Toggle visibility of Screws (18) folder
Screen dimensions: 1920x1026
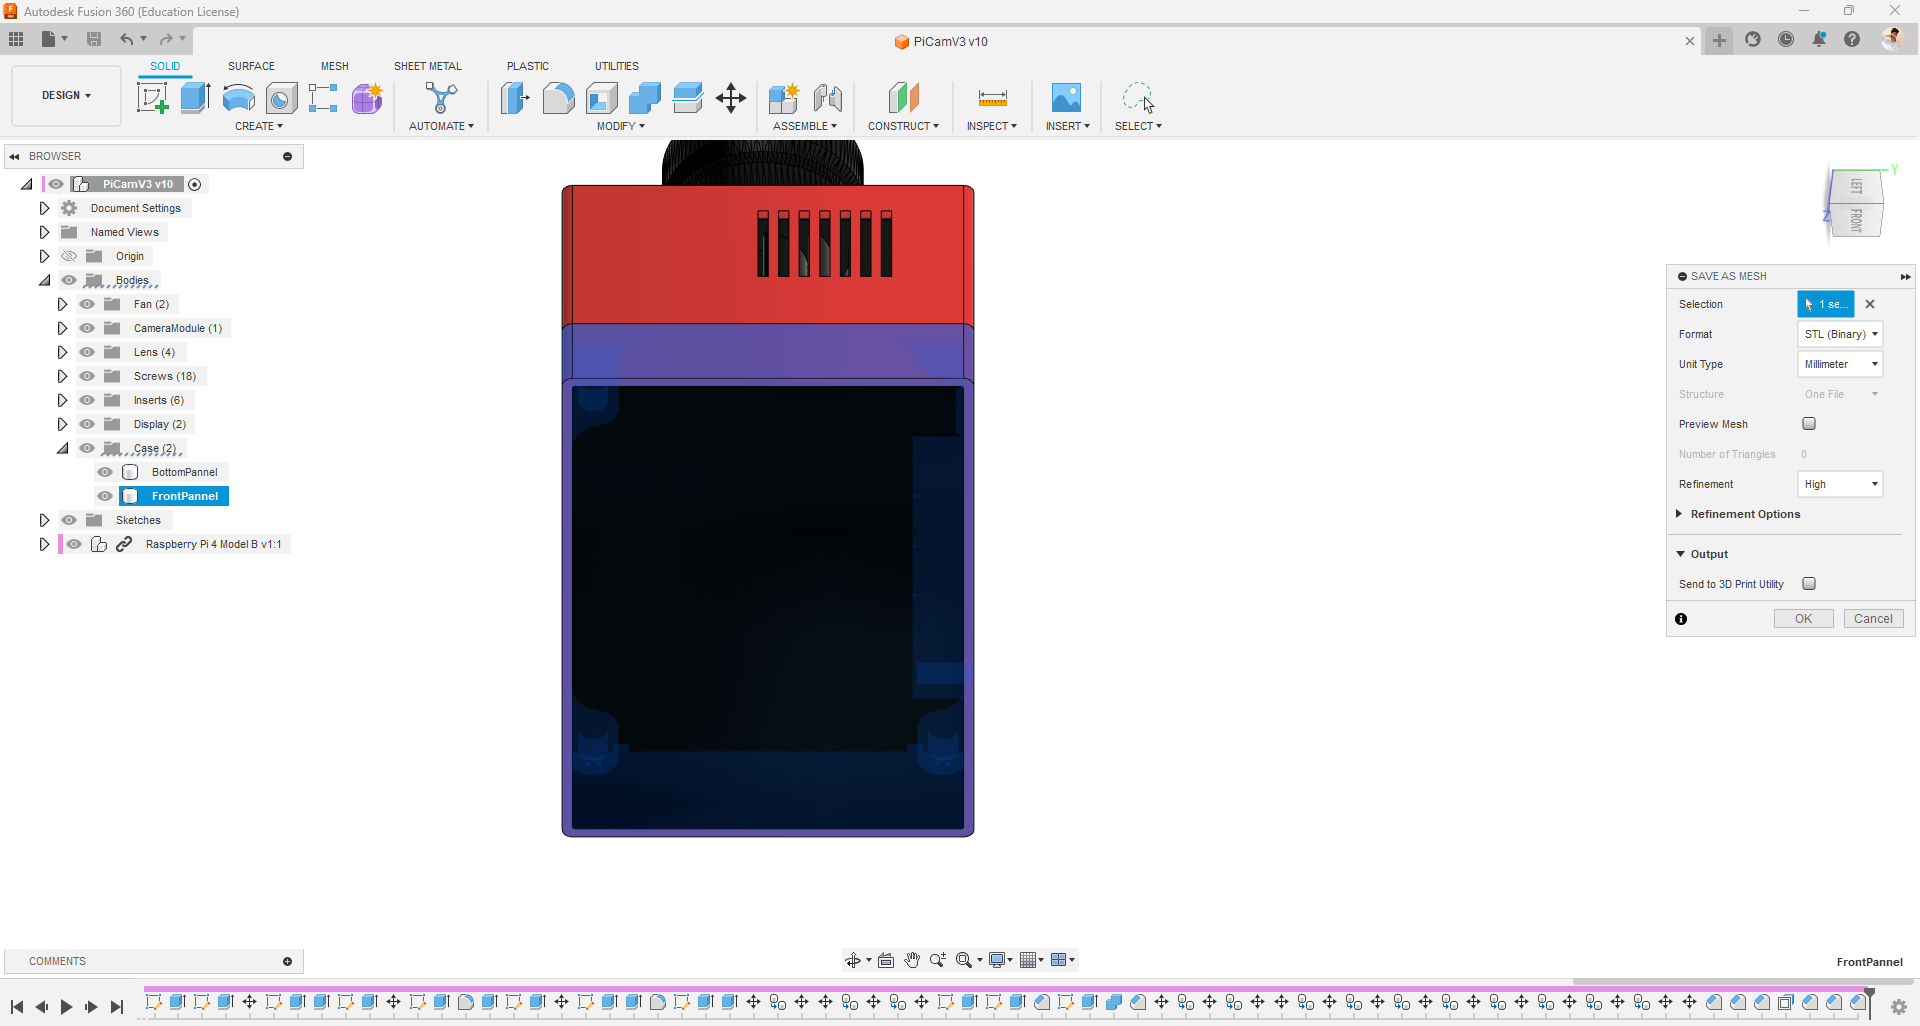[87, 376]
